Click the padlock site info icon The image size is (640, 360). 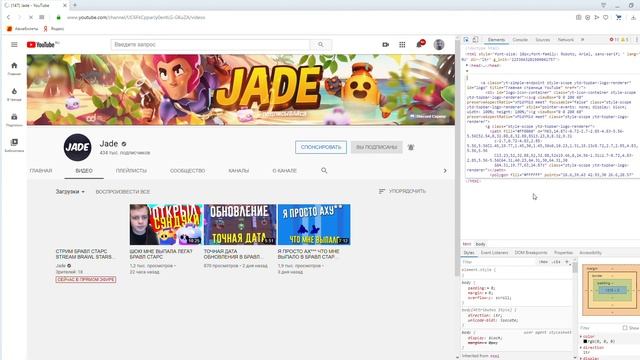58,17
